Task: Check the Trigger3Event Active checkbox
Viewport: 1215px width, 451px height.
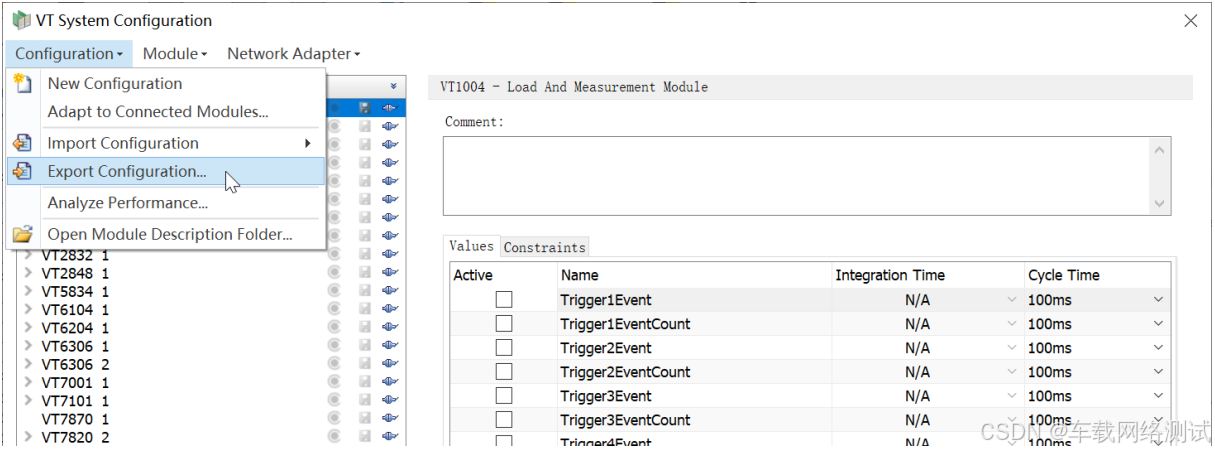Action: click(x=504, y=395)
